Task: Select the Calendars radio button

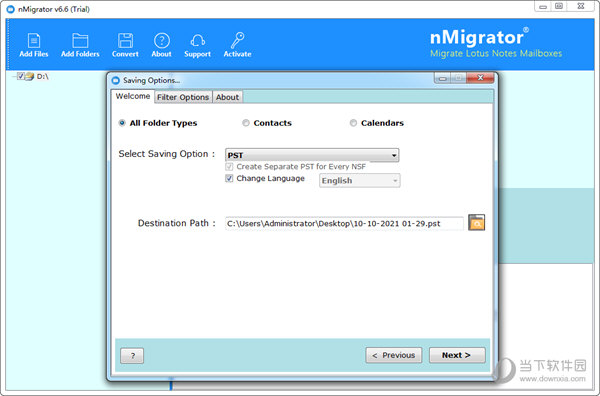Action: 353,123
